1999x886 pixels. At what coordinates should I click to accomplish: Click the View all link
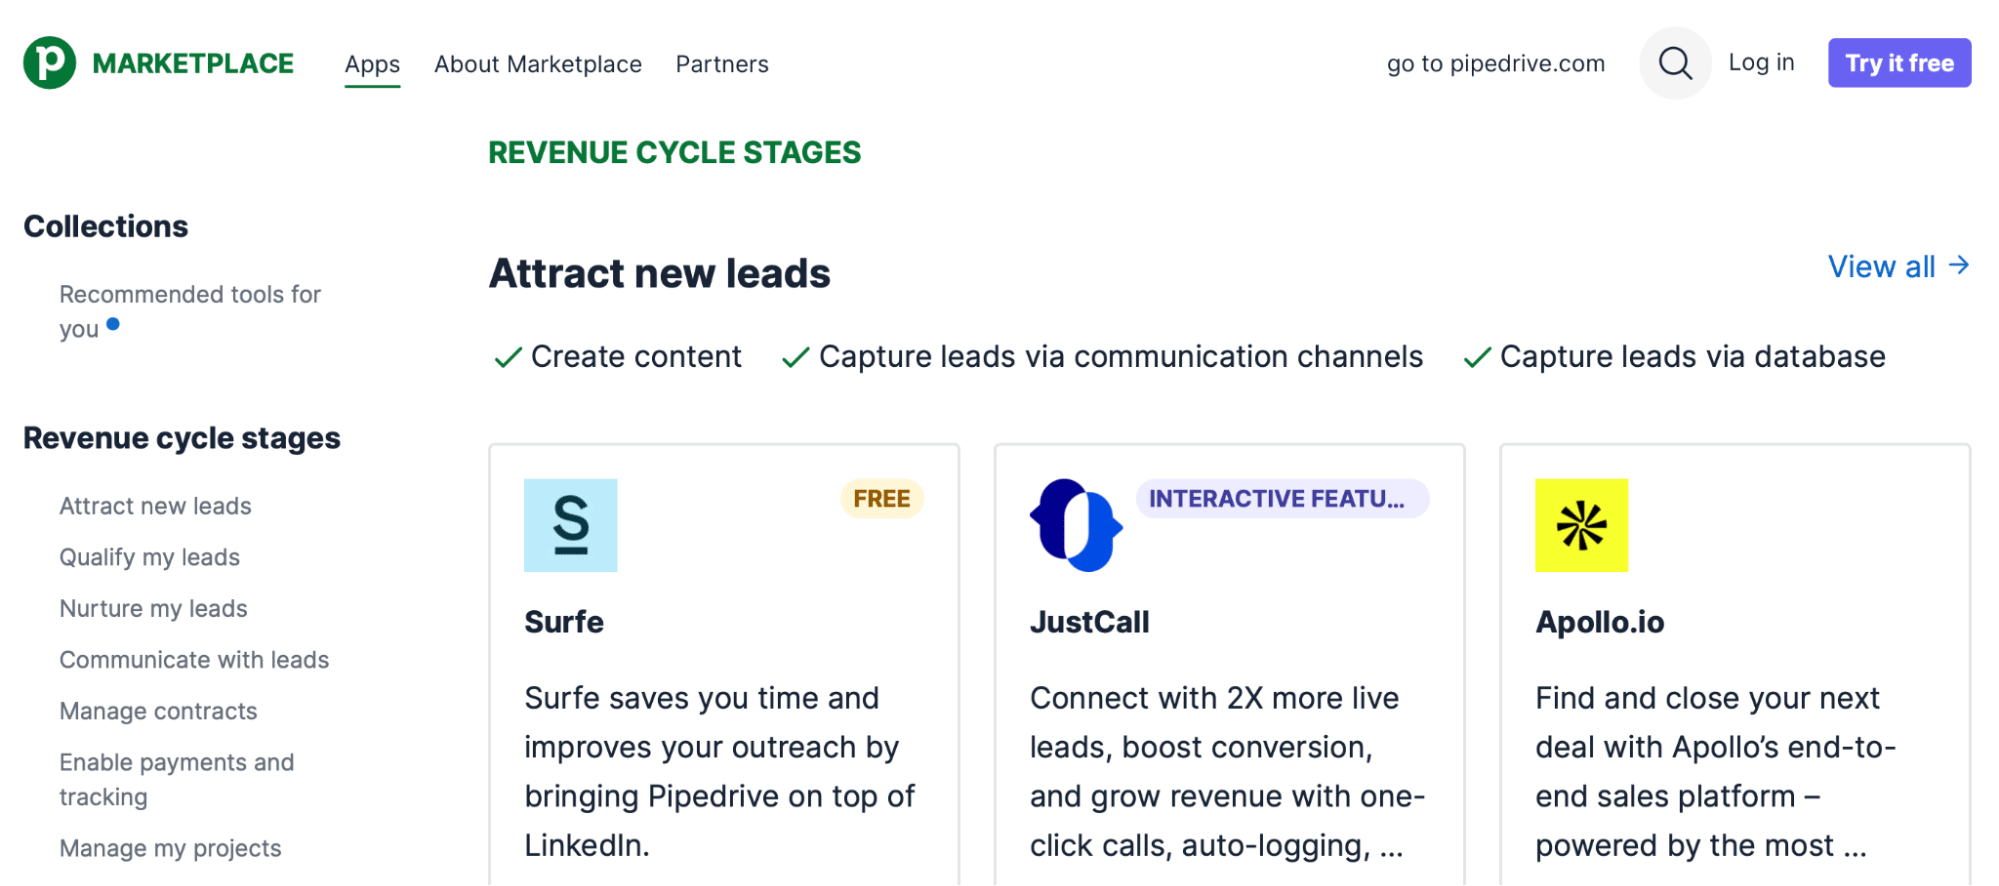click(x=1882, y=265)
